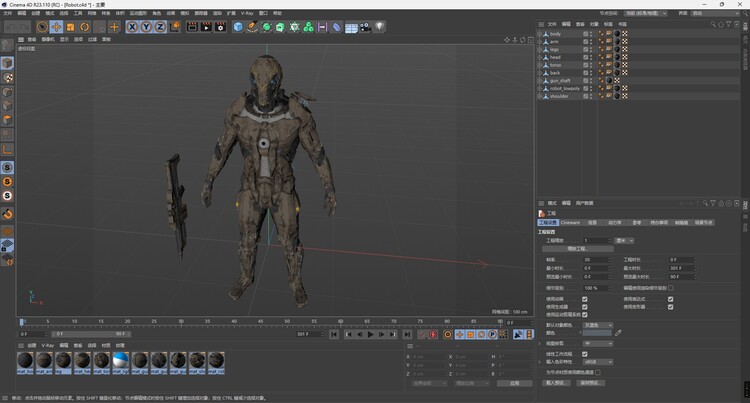Click the Save Preset button
750x403 pixels.
click(589, 383)
